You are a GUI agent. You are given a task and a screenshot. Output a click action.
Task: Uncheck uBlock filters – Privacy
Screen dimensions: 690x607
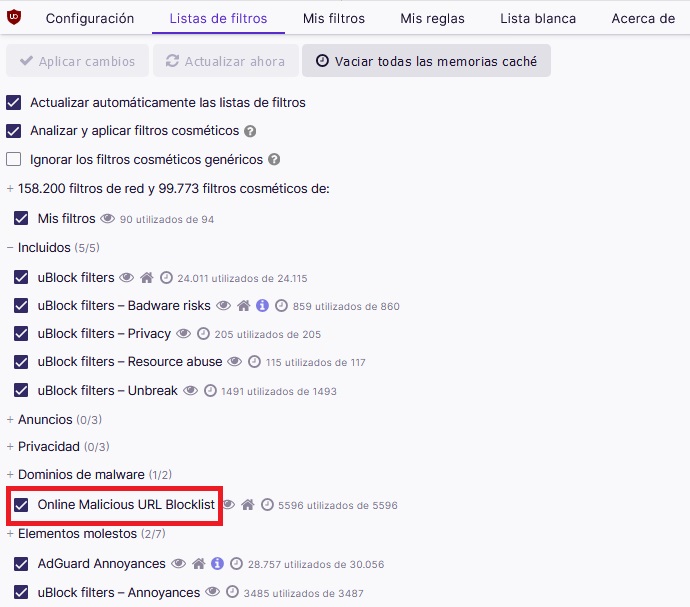coord(21,333)
